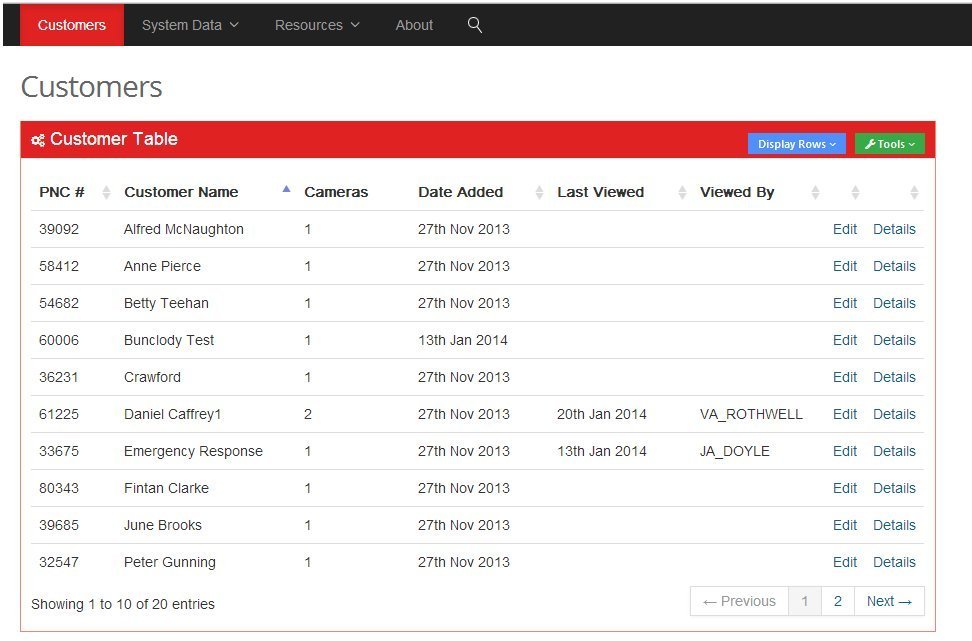Open the Display Rows dropdown
972x641 pixels.
796,143
